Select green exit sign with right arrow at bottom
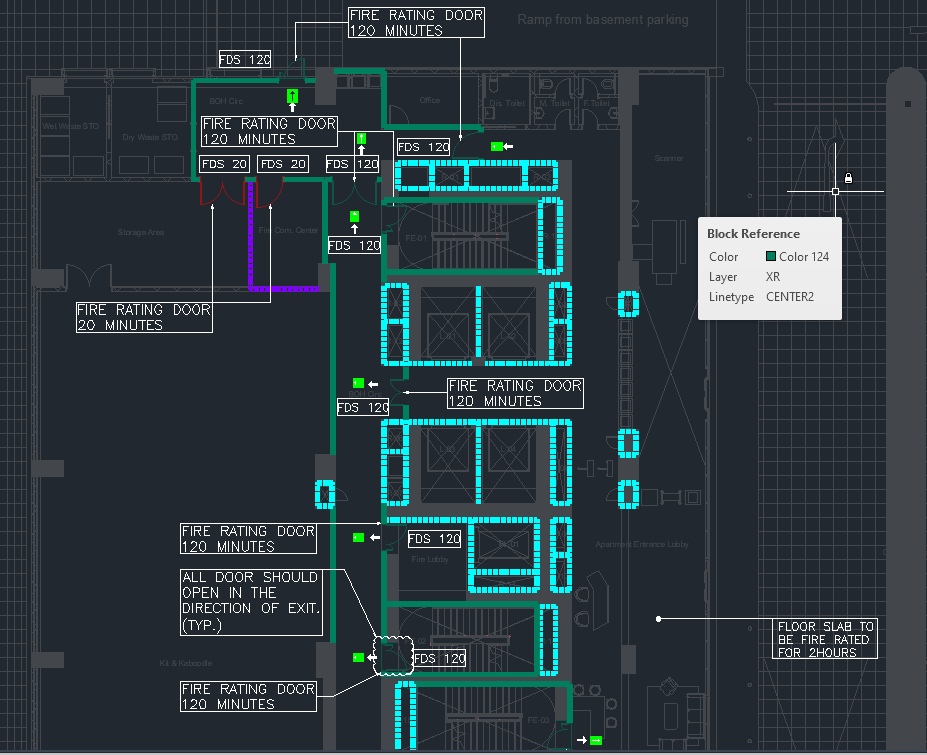The width and height of the screenshot is (927, 755). tap(595, 740)
